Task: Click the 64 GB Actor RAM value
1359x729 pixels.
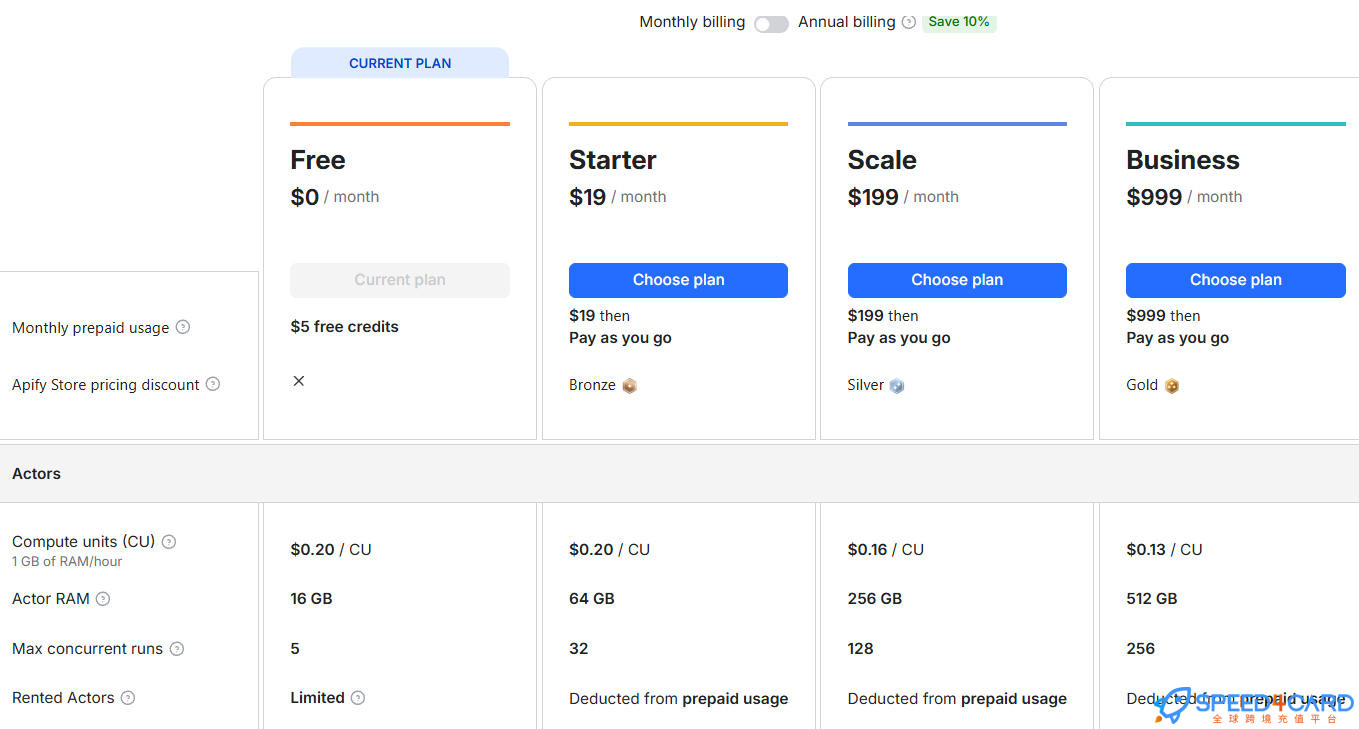Action: coord(592,599)
